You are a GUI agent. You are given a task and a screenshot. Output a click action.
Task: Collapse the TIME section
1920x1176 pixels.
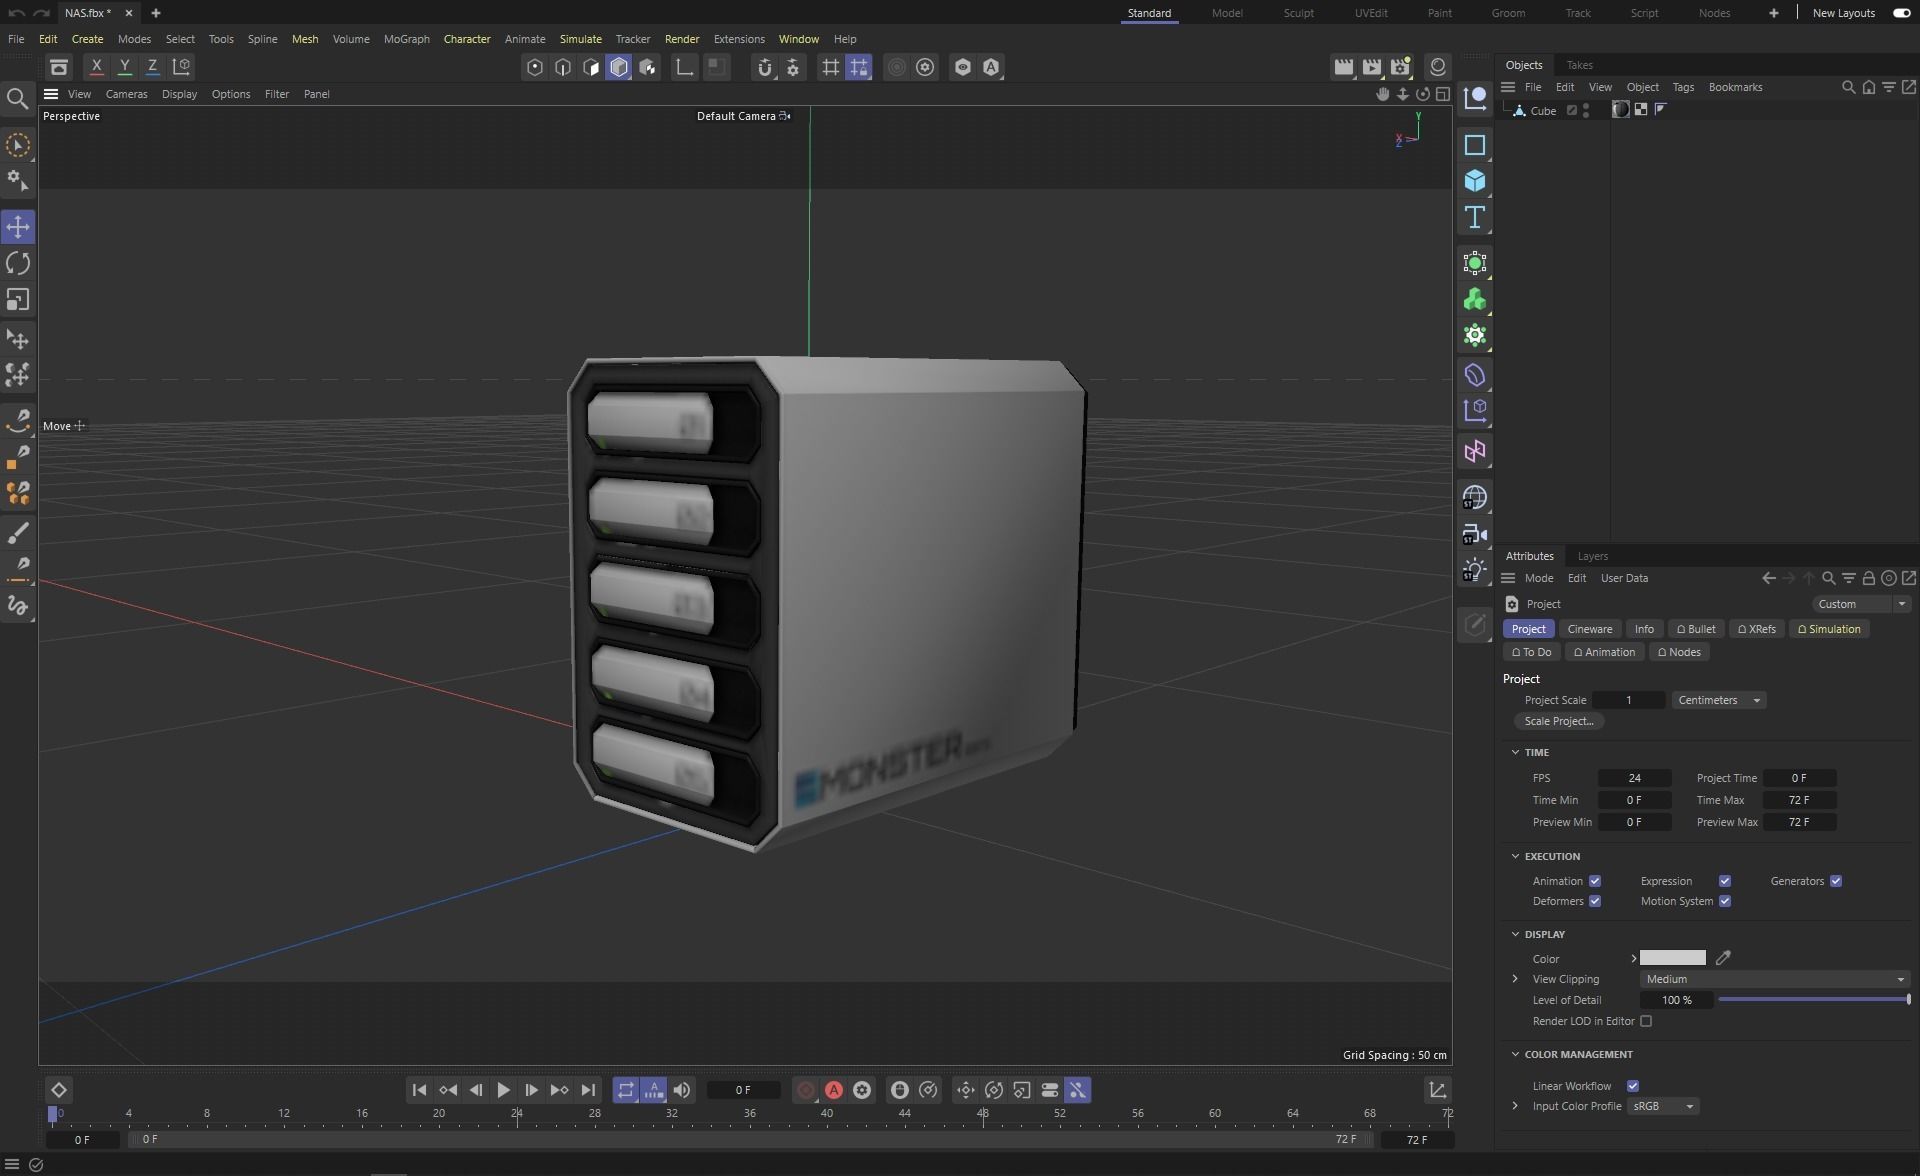click(1515, 752)
